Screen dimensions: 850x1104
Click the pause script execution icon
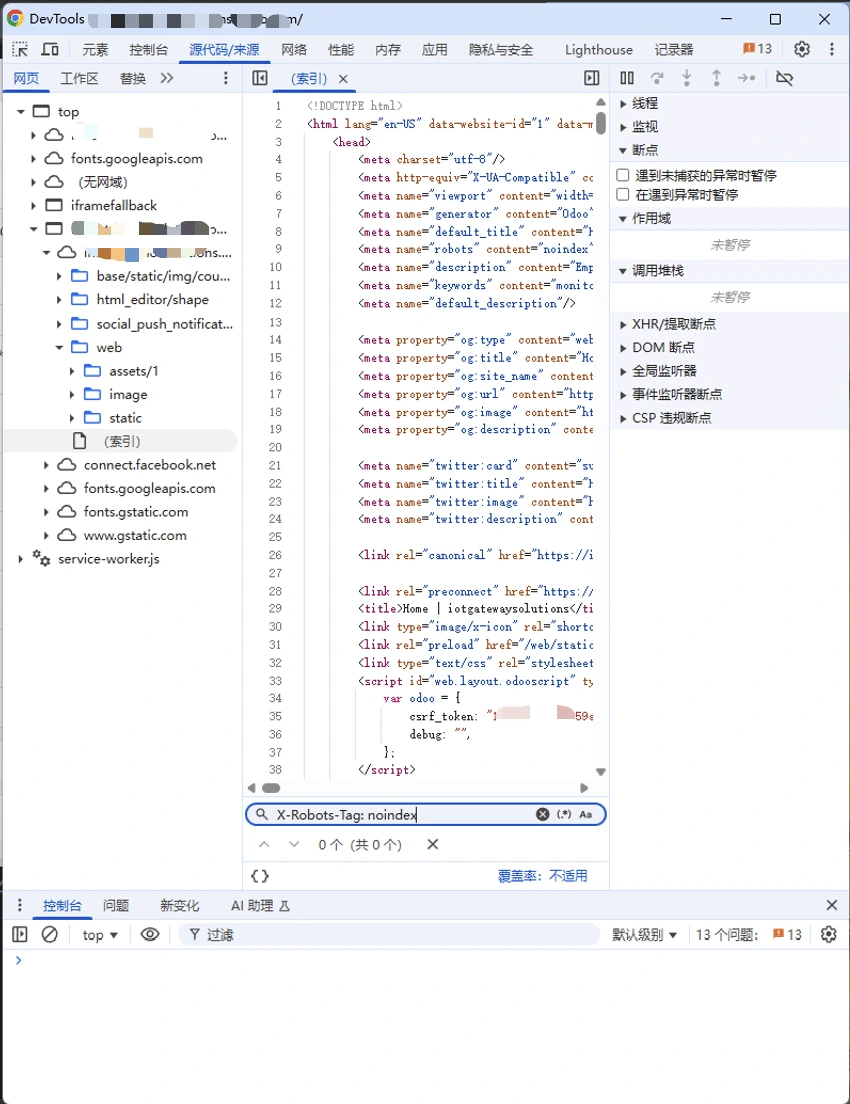(625, 78)
